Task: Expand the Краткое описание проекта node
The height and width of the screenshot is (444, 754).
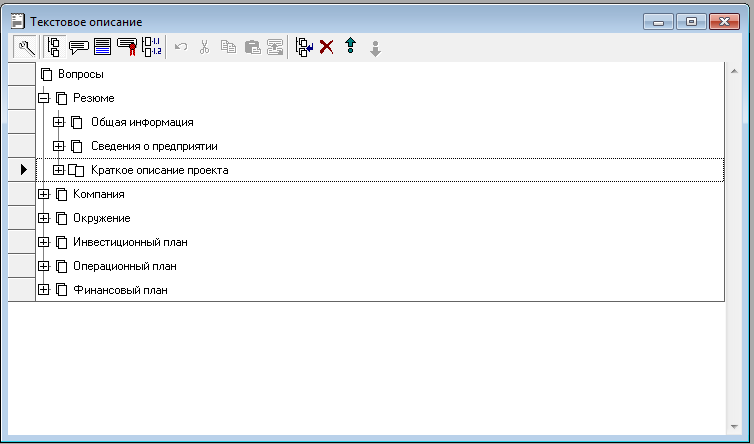Action: (59, 170)
